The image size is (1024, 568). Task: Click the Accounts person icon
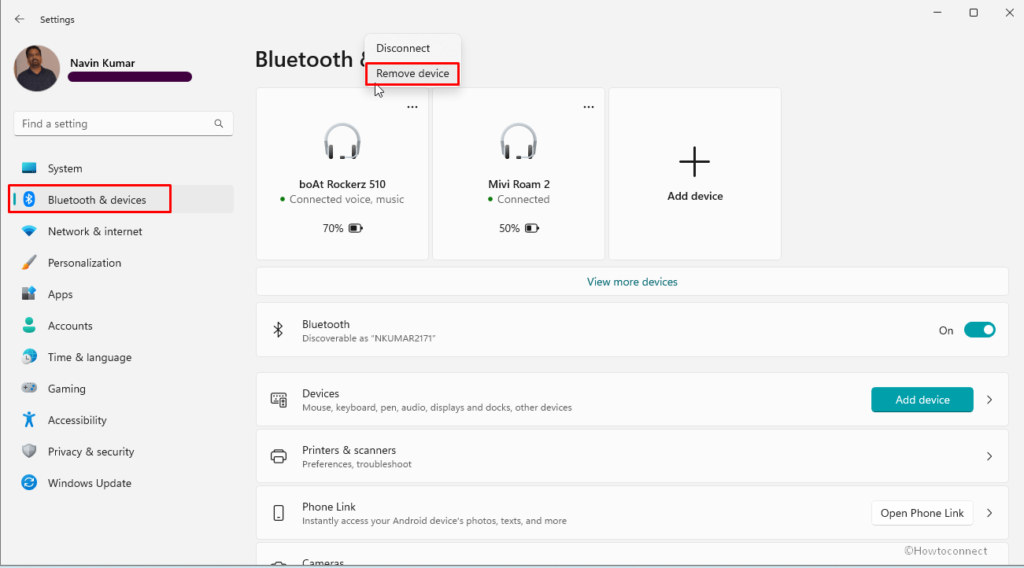(29, 325)
